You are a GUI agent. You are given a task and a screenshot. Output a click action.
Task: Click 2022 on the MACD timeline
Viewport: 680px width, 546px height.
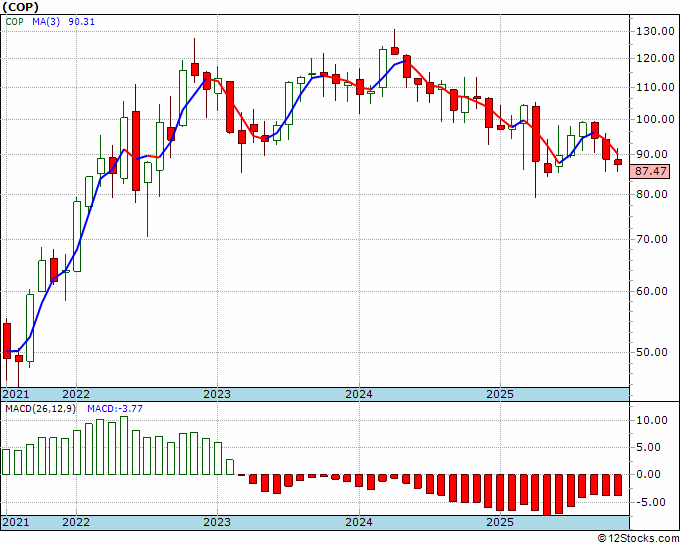76,522
